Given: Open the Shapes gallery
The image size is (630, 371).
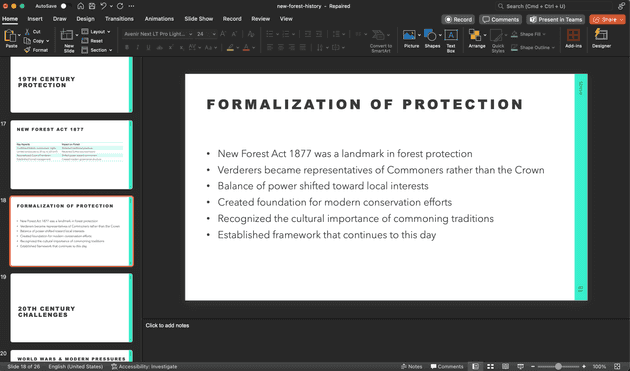Looking at the screenshot, I should click(430, 35).
